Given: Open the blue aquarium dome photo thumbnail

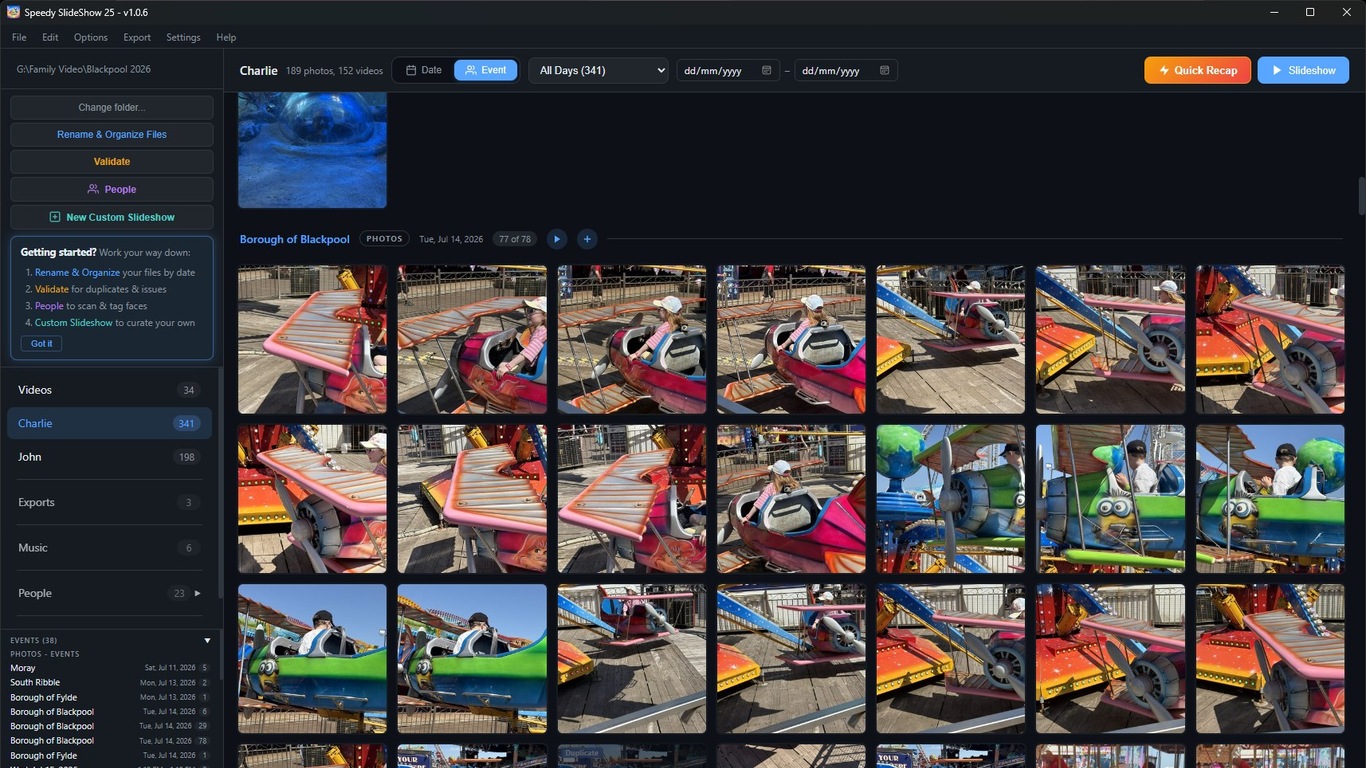Looking at the screenshot, I should [312, 150].
